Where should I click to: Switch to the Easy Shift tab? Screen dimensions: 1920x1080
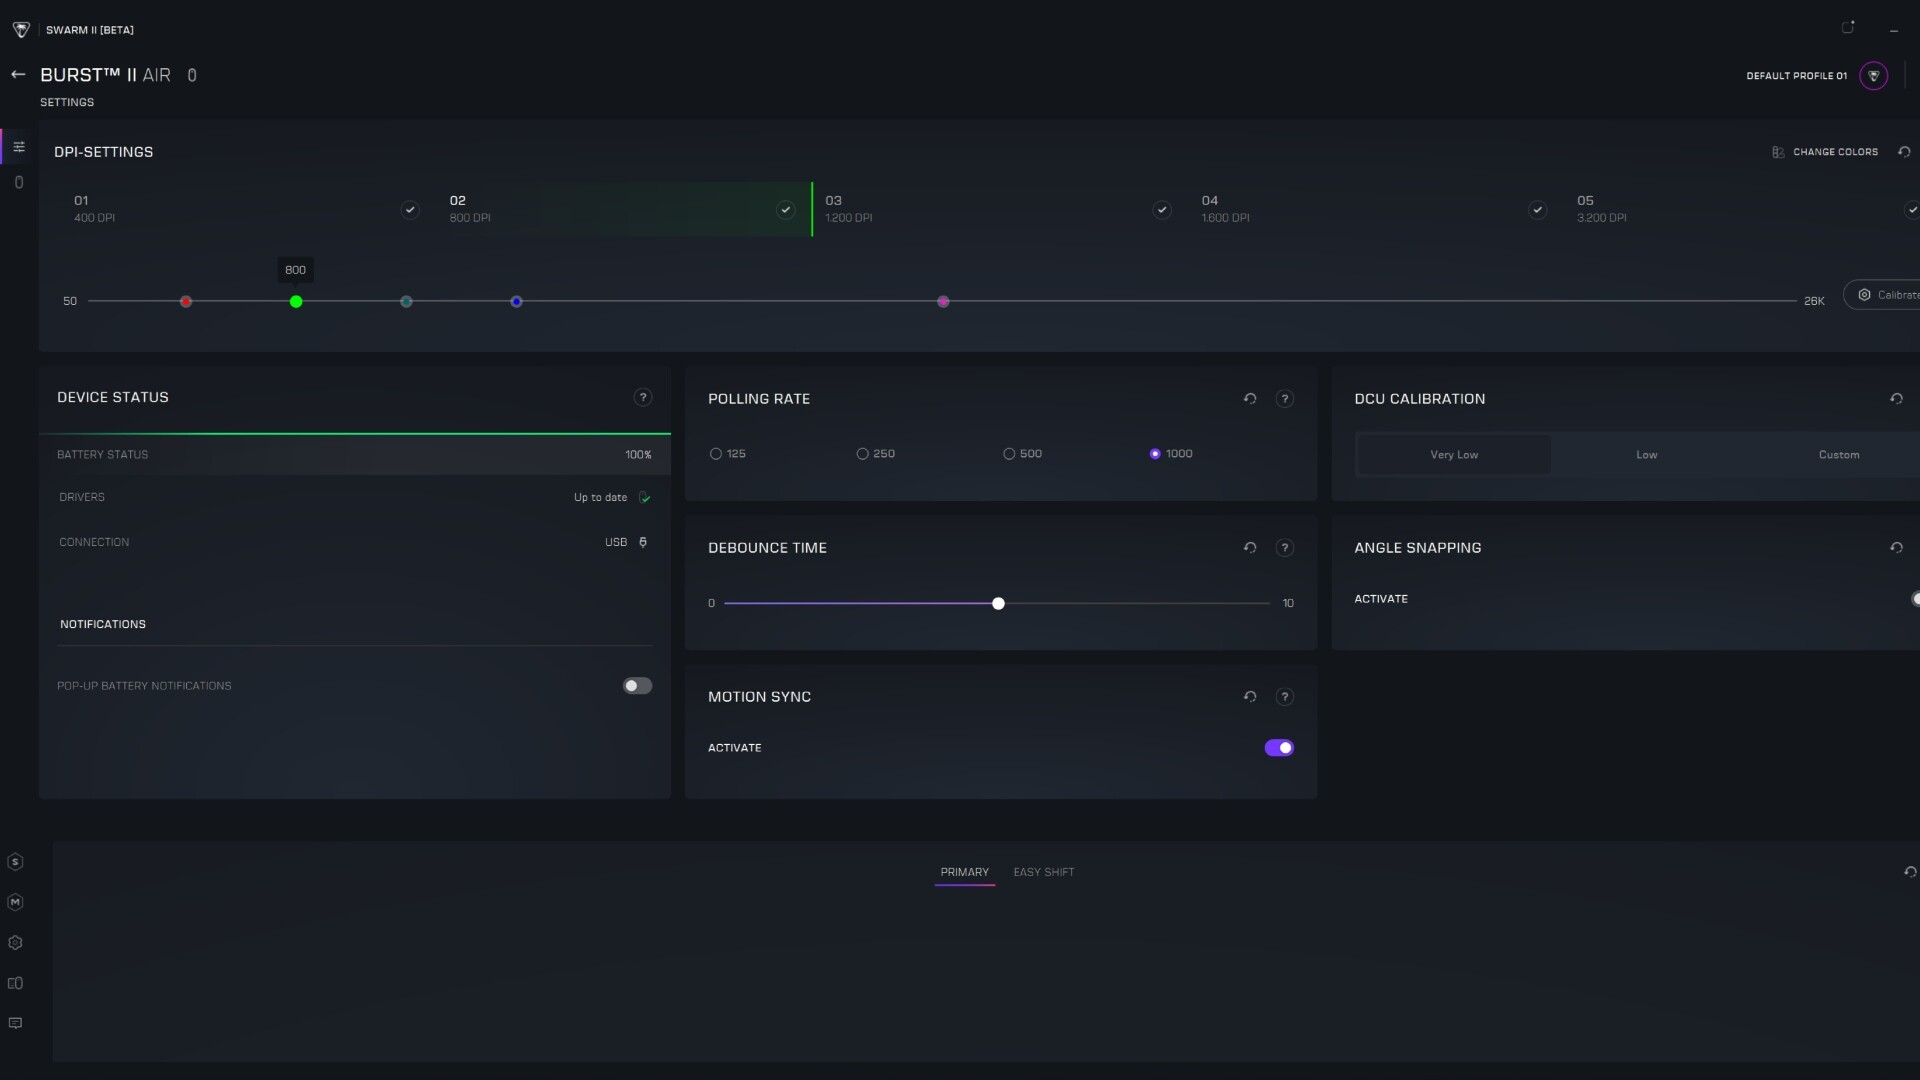1044,872
